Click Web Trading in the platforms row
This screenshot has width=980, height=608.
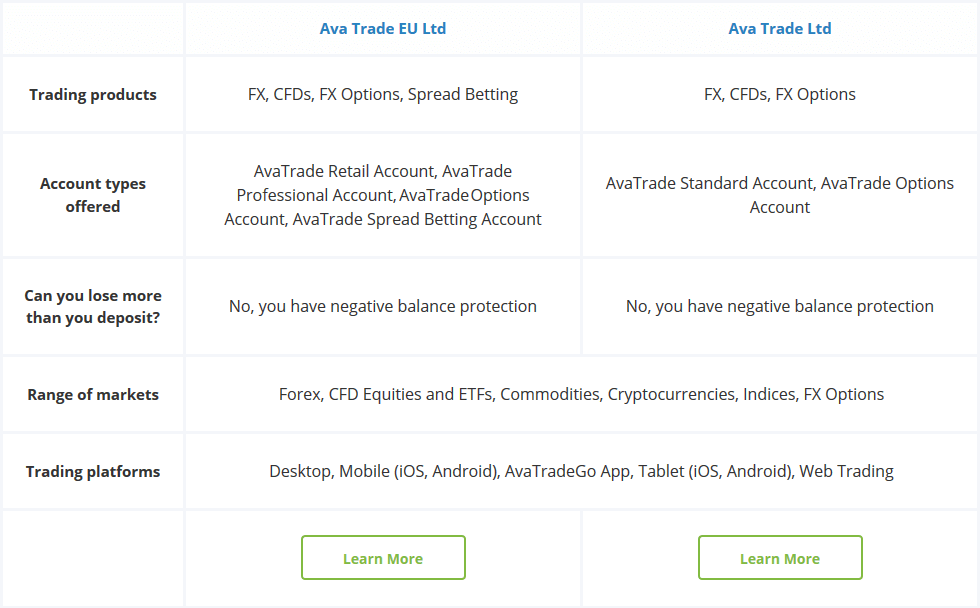[845, 471]
